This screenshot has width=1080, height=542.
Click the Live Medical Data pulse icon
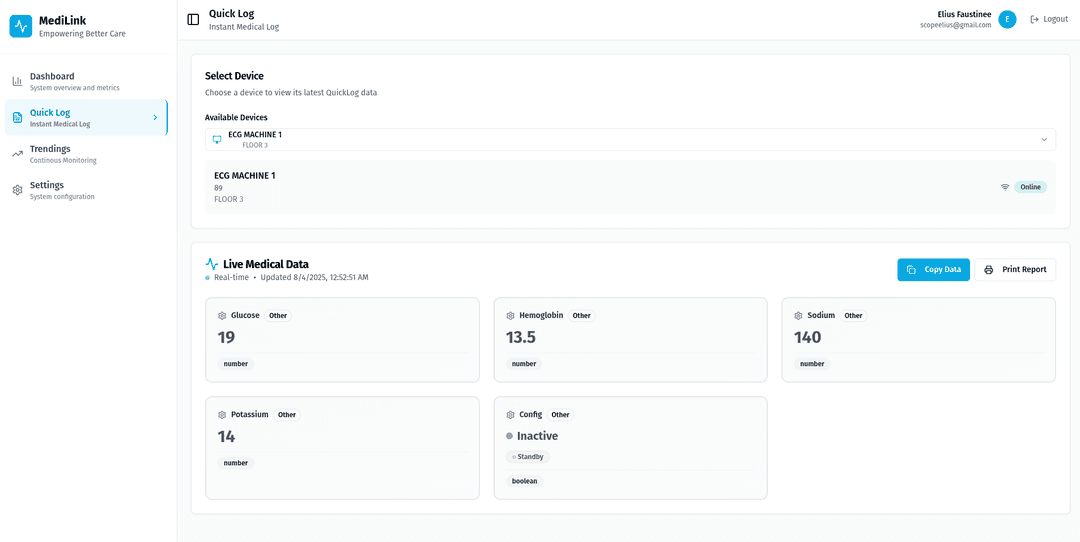click(x=212, y=264)
